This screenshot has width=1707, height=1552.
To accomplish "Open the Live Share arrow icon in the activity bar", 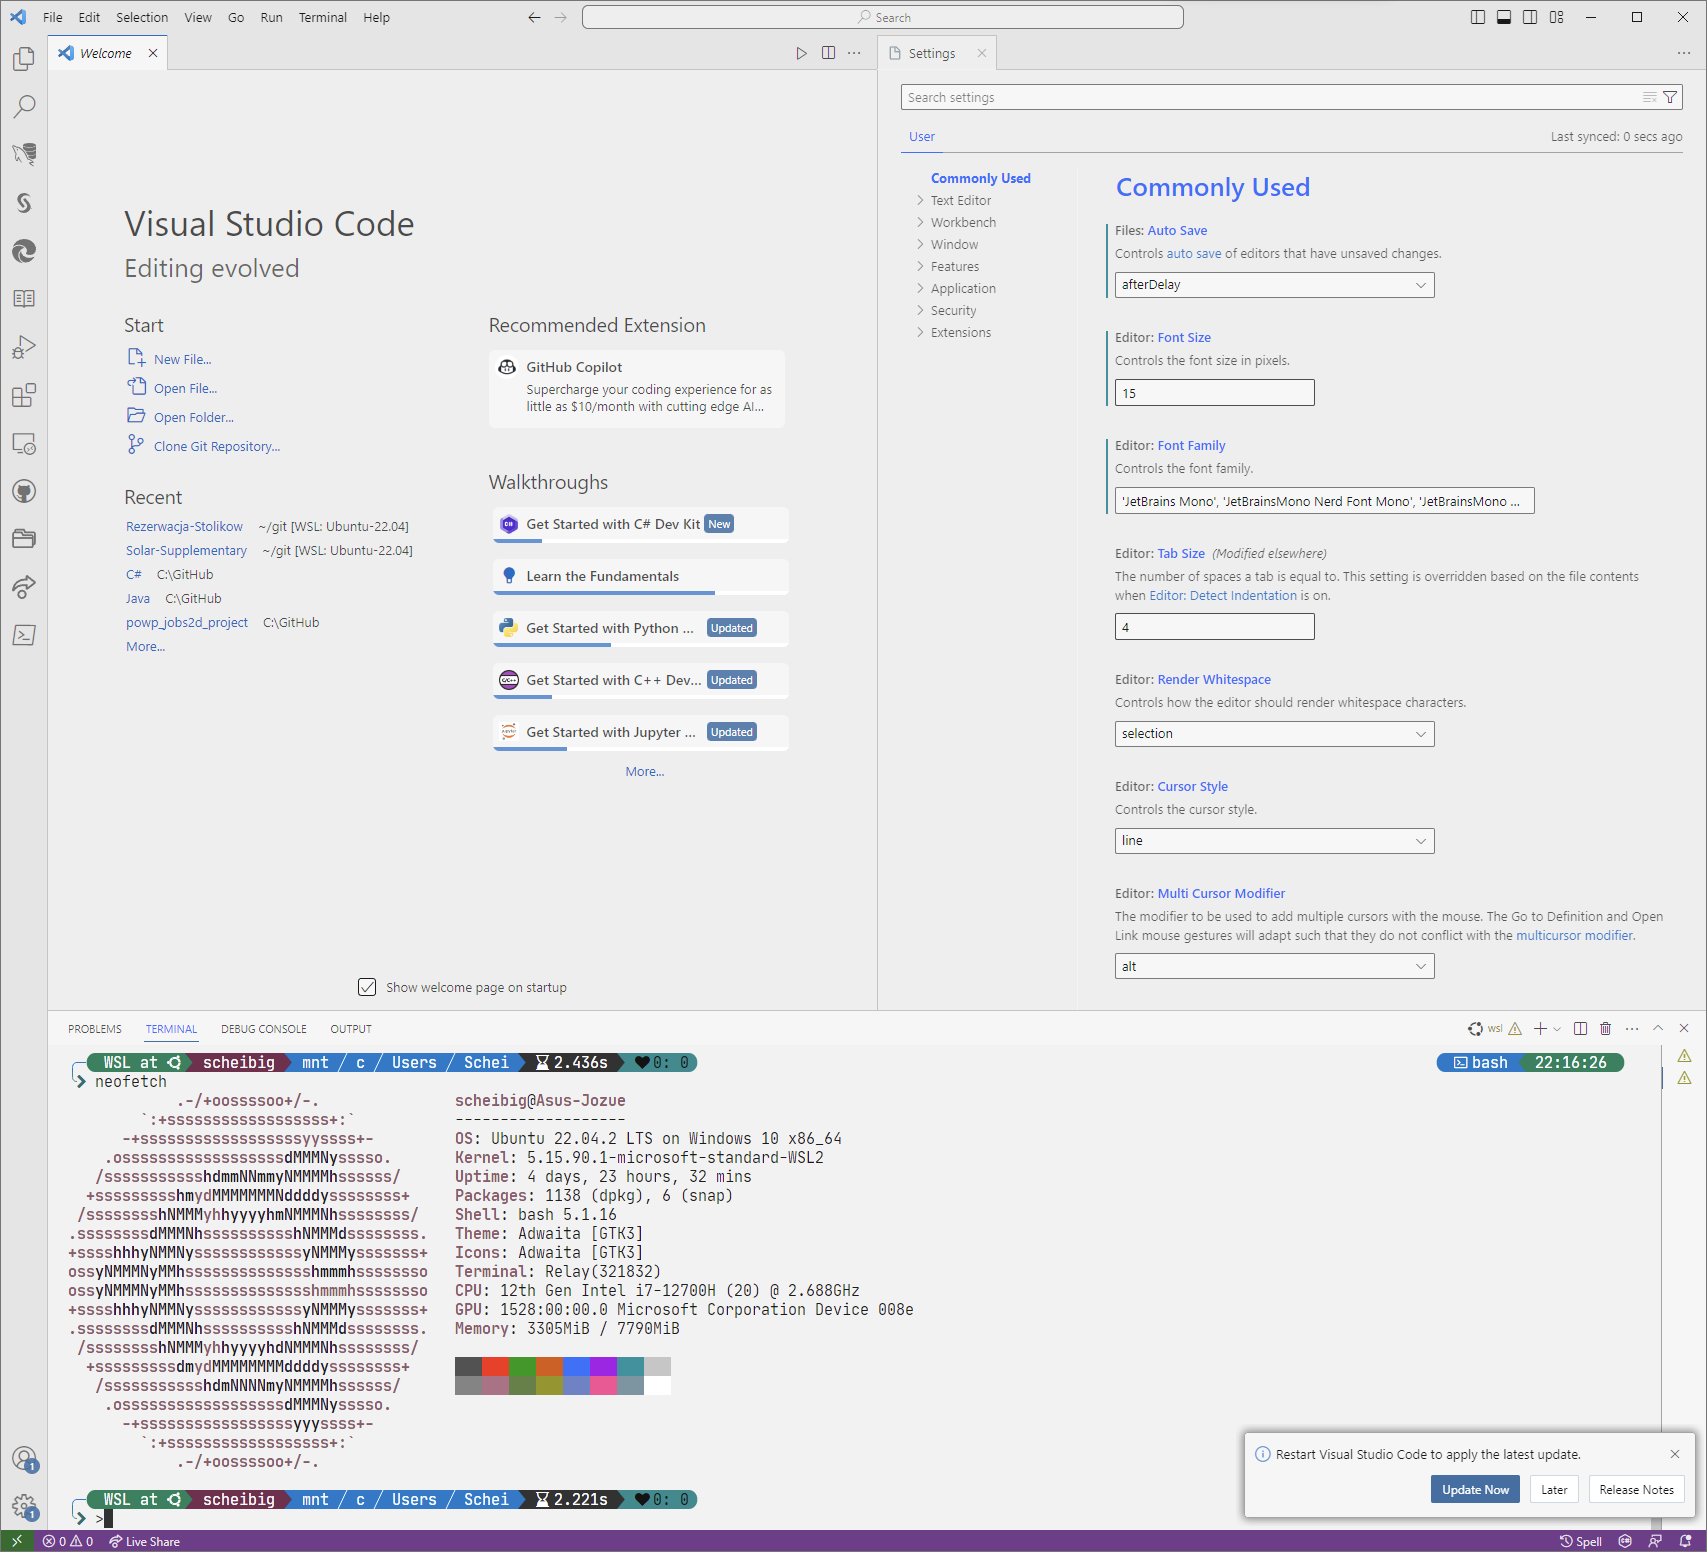I will pos(24,587).
